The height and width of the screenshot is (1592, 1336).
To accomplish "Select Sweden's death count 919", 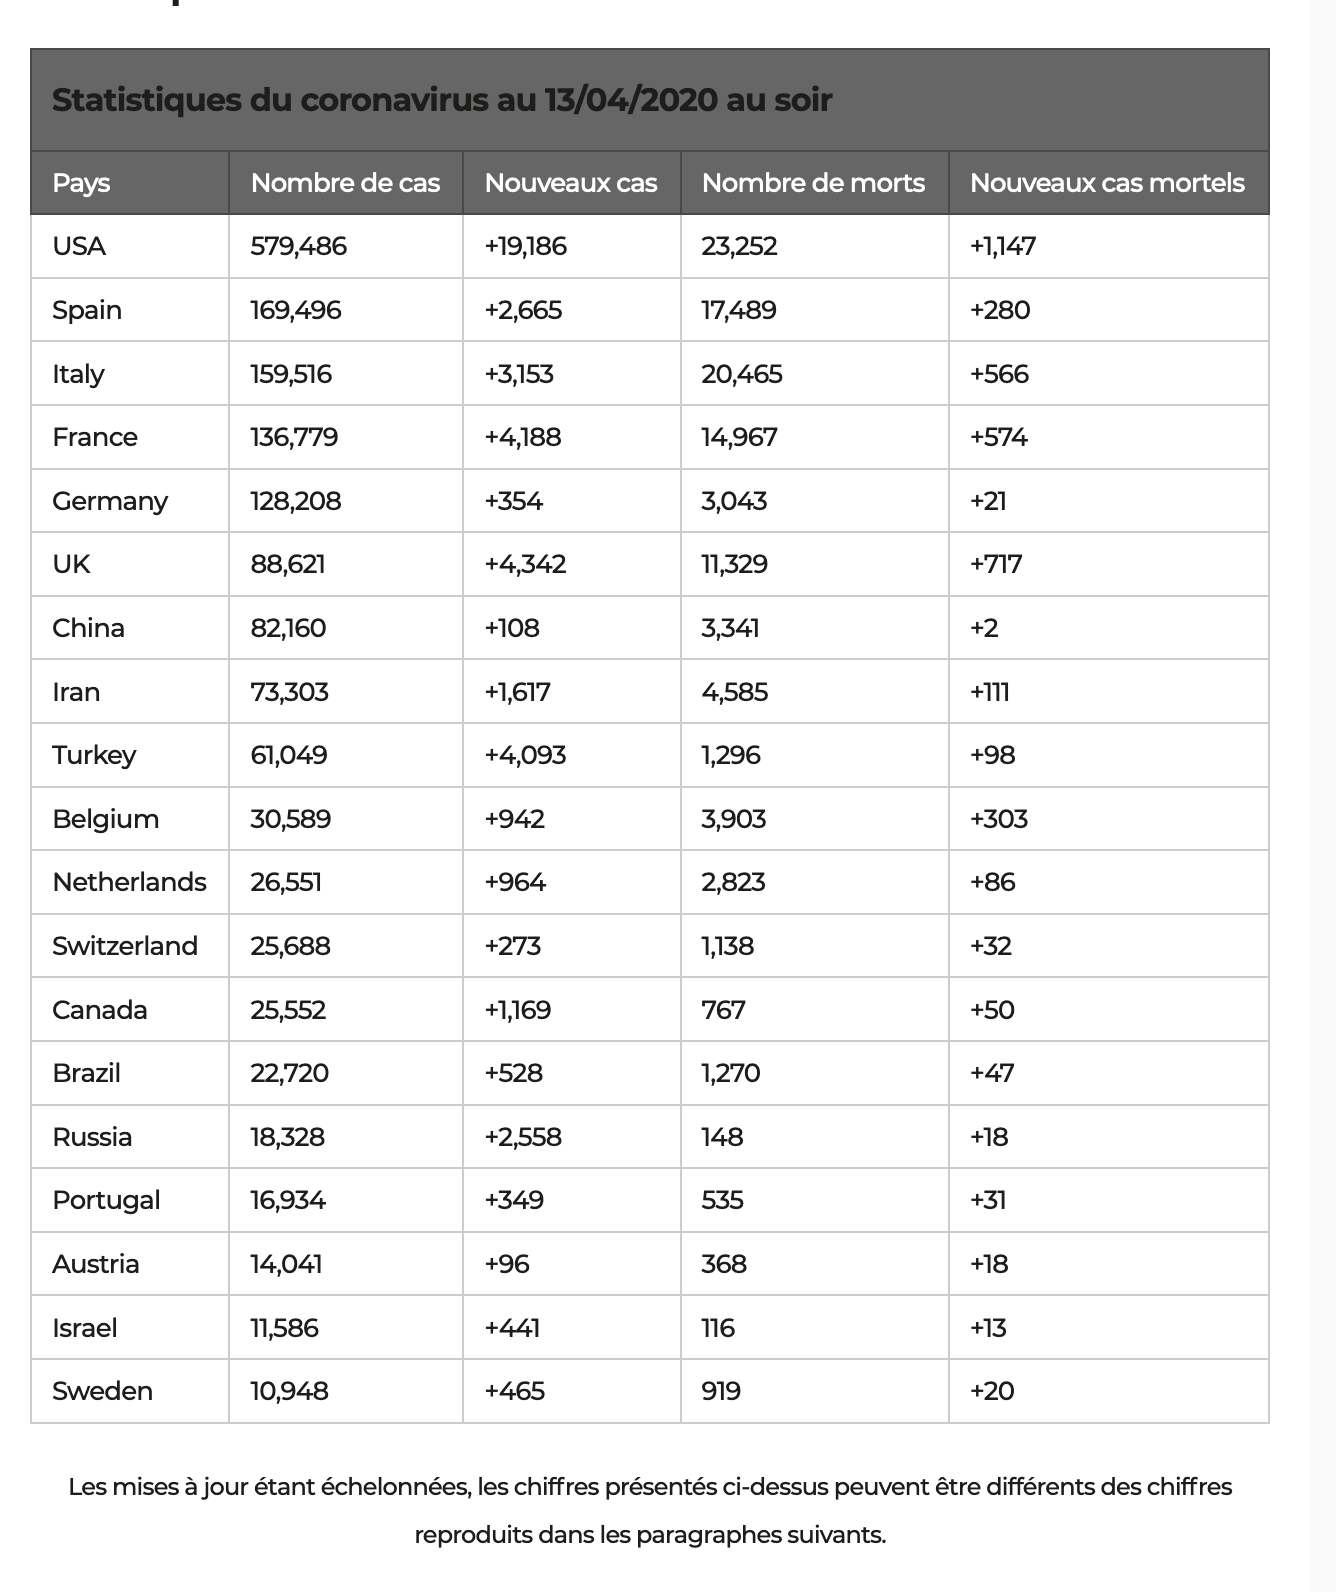I will point(721,1391).
